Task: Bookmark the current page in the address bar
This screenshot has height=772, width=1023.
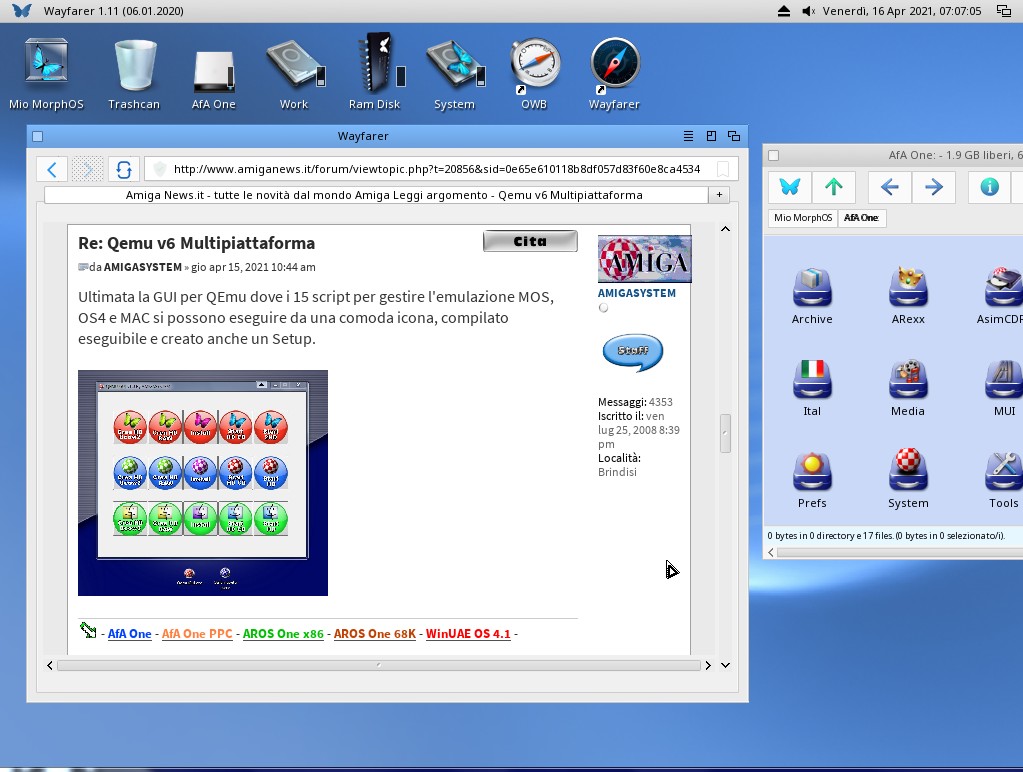Action: pos(723,169)
